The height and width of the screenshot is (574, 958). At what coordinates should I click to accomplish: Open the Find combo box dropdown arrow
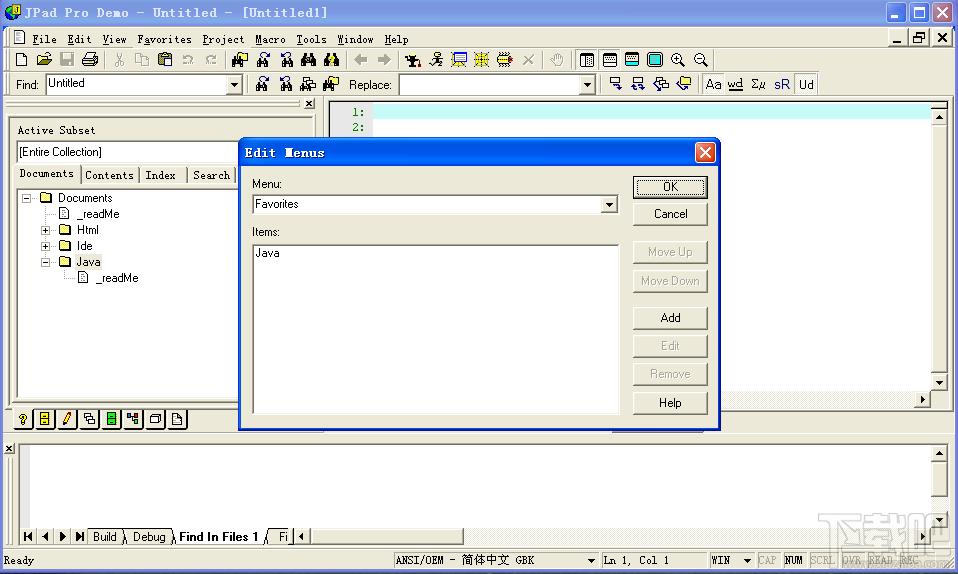234,85
